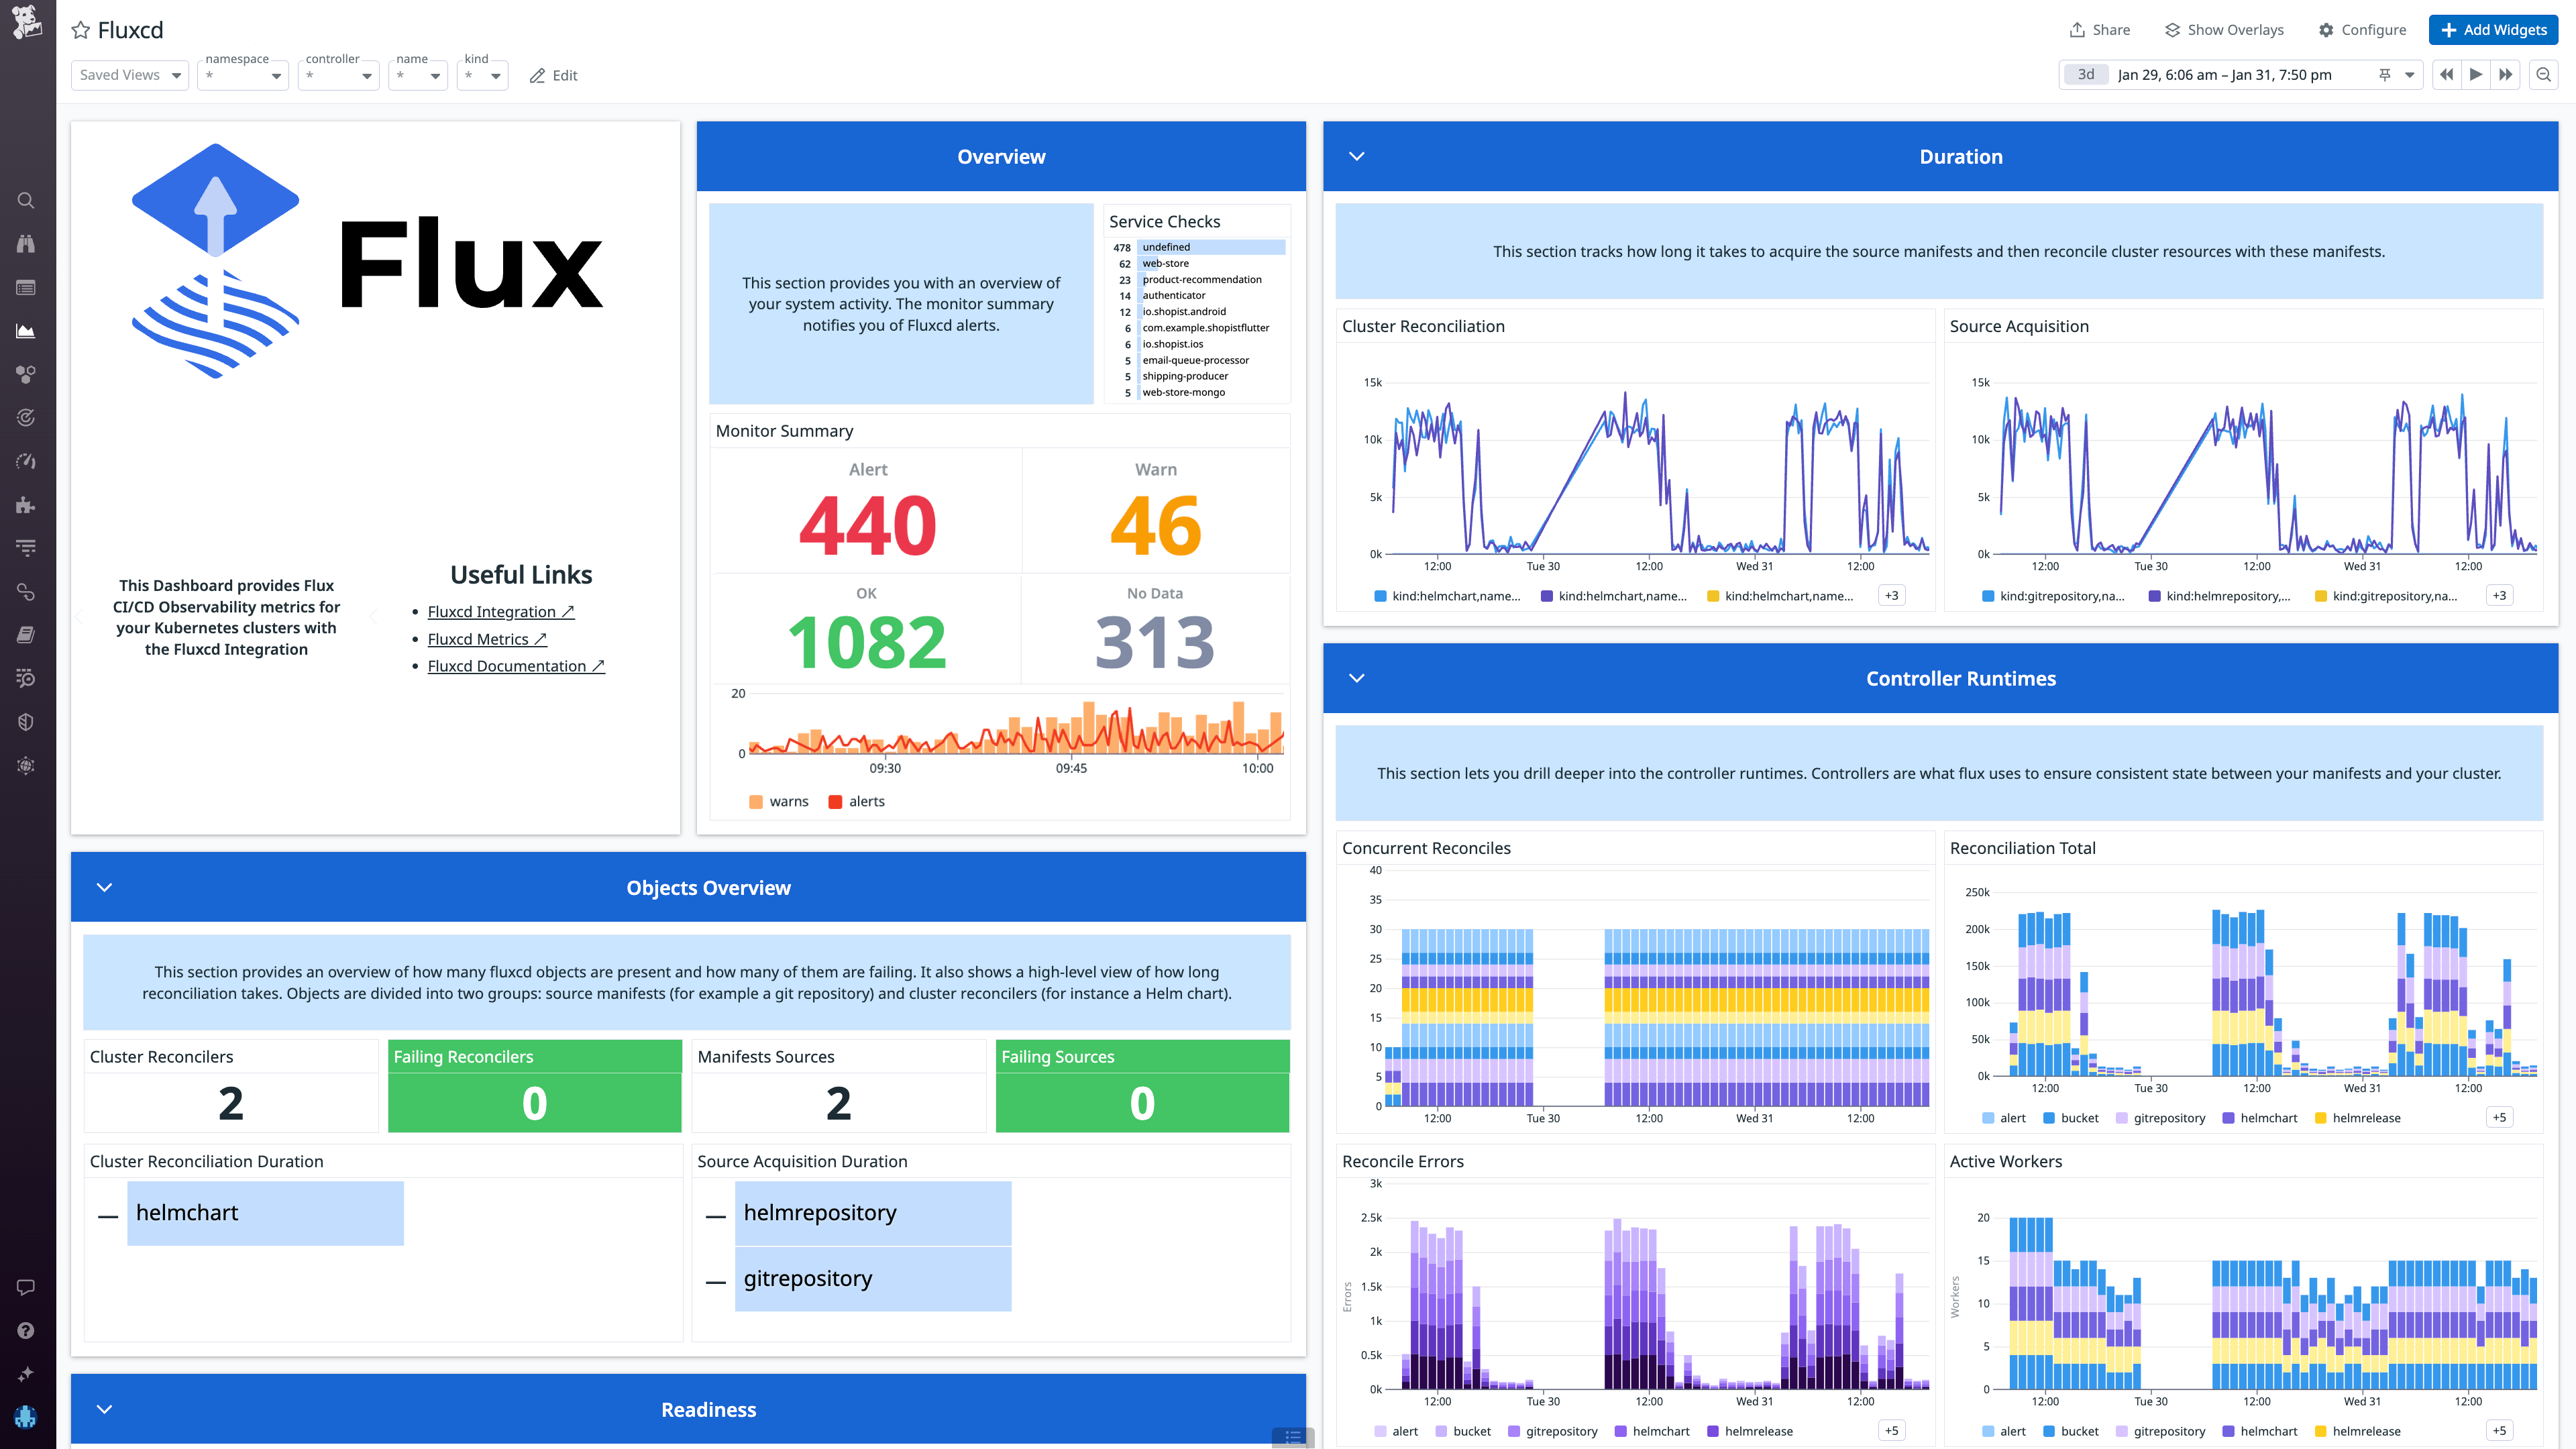The height and width of the screenshot is (1449, 2576).
Task: Open the Security shield icon in the sidebar
Action: click(x=26, y=721)
